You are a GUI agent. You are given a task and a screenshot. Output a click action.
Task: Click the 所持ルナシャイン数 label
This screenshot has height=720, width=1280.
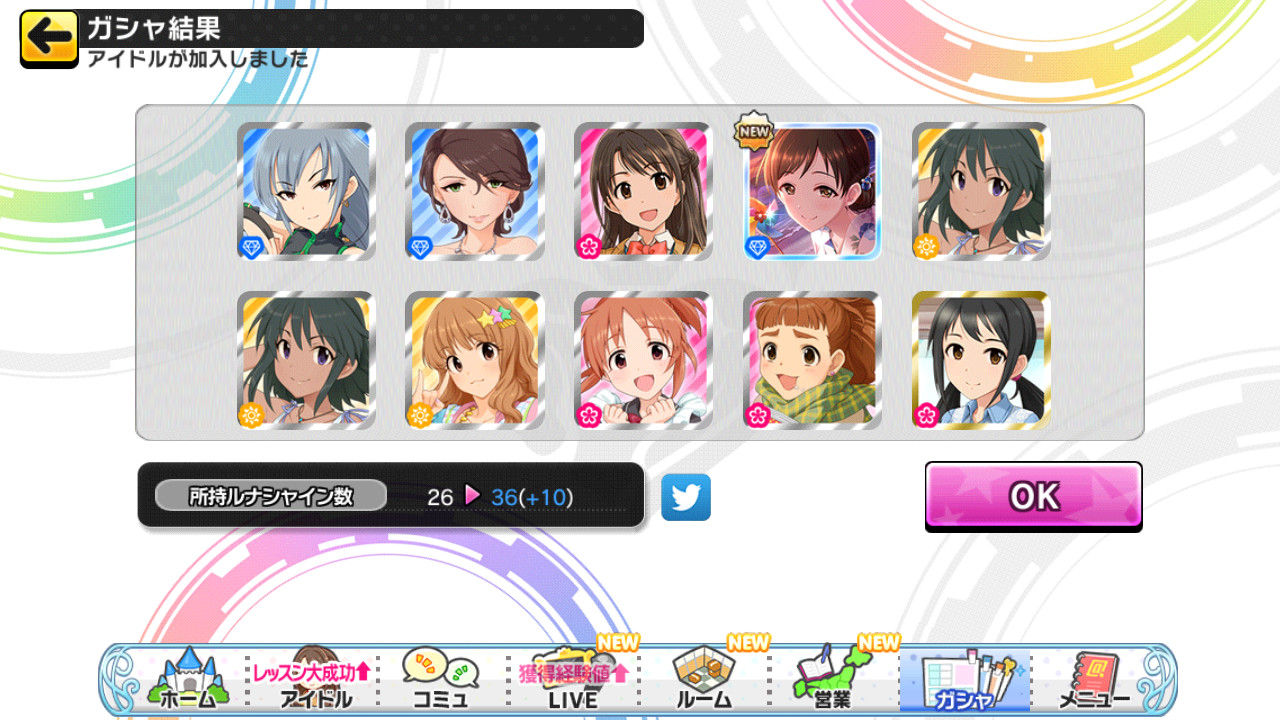click(271, 496)
